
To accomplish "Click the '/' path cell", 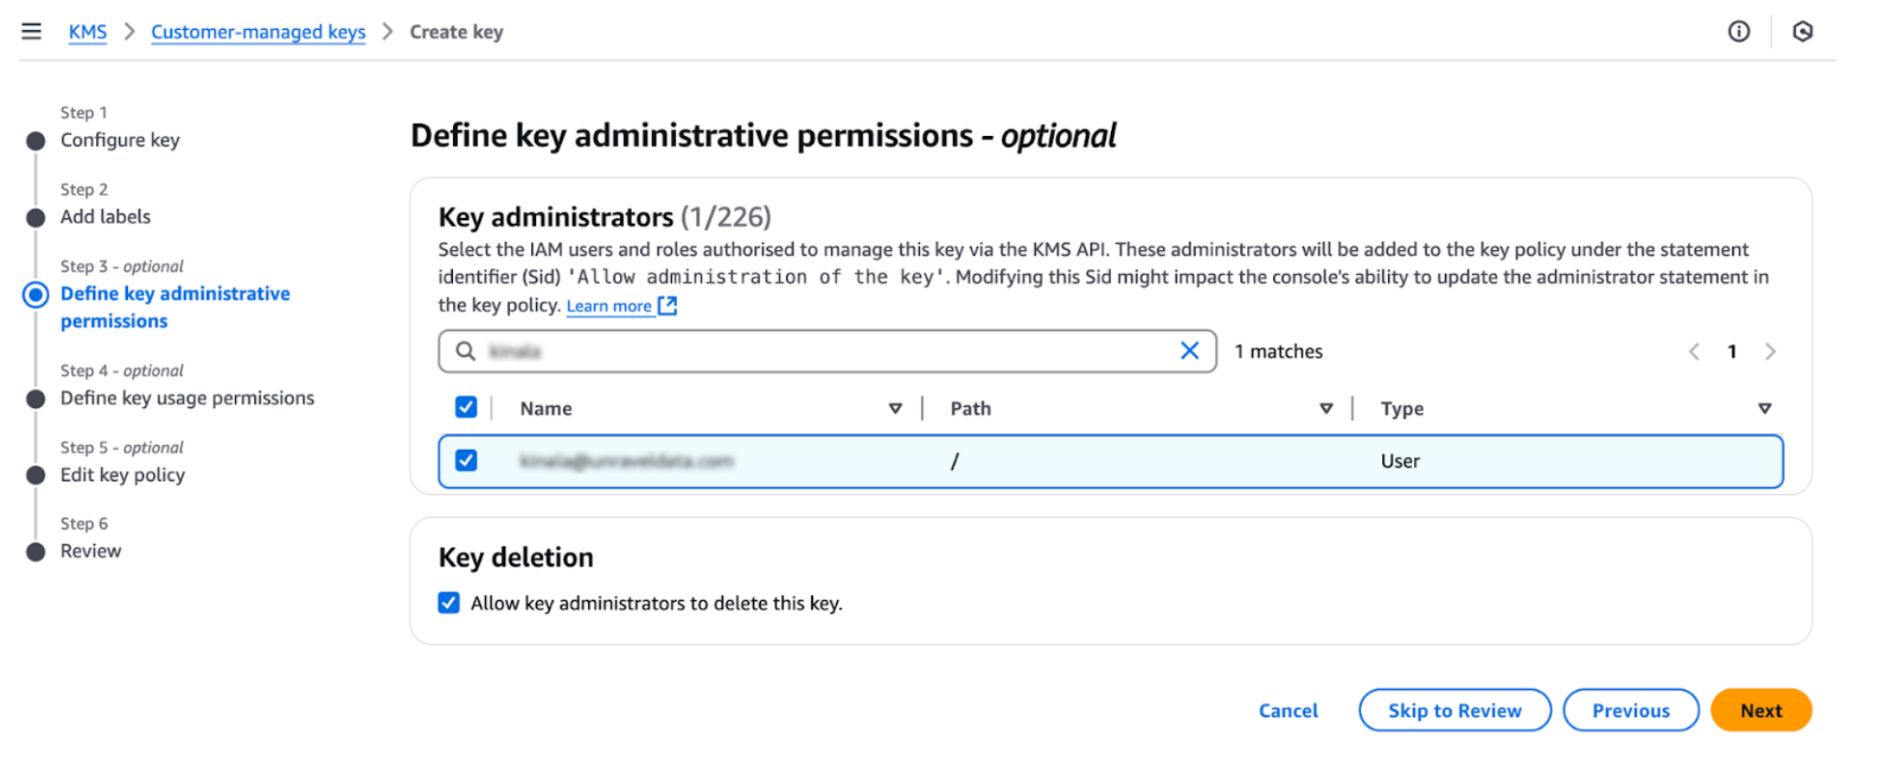I will (954, 461).
